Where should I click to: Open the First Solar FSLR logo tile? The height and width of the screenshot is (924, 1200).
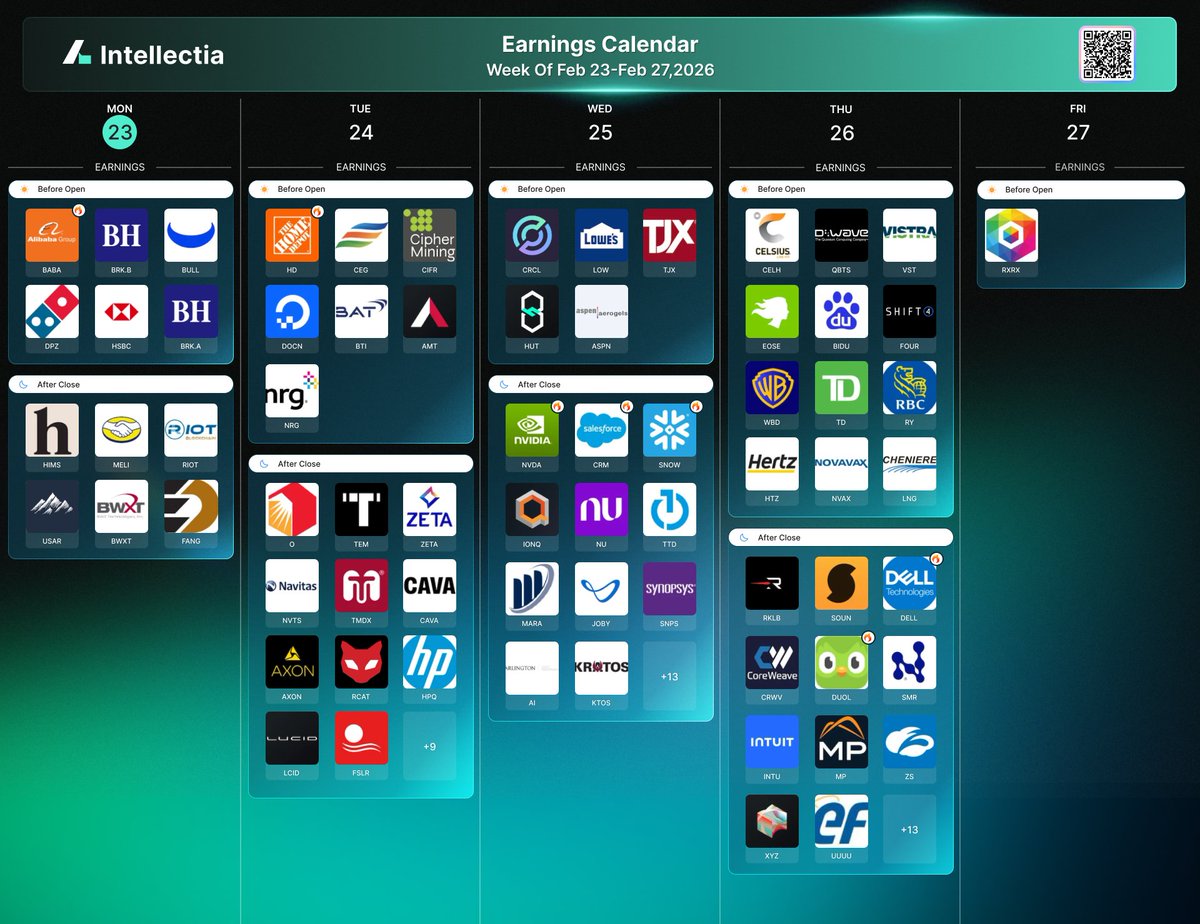tap(361, 738)
